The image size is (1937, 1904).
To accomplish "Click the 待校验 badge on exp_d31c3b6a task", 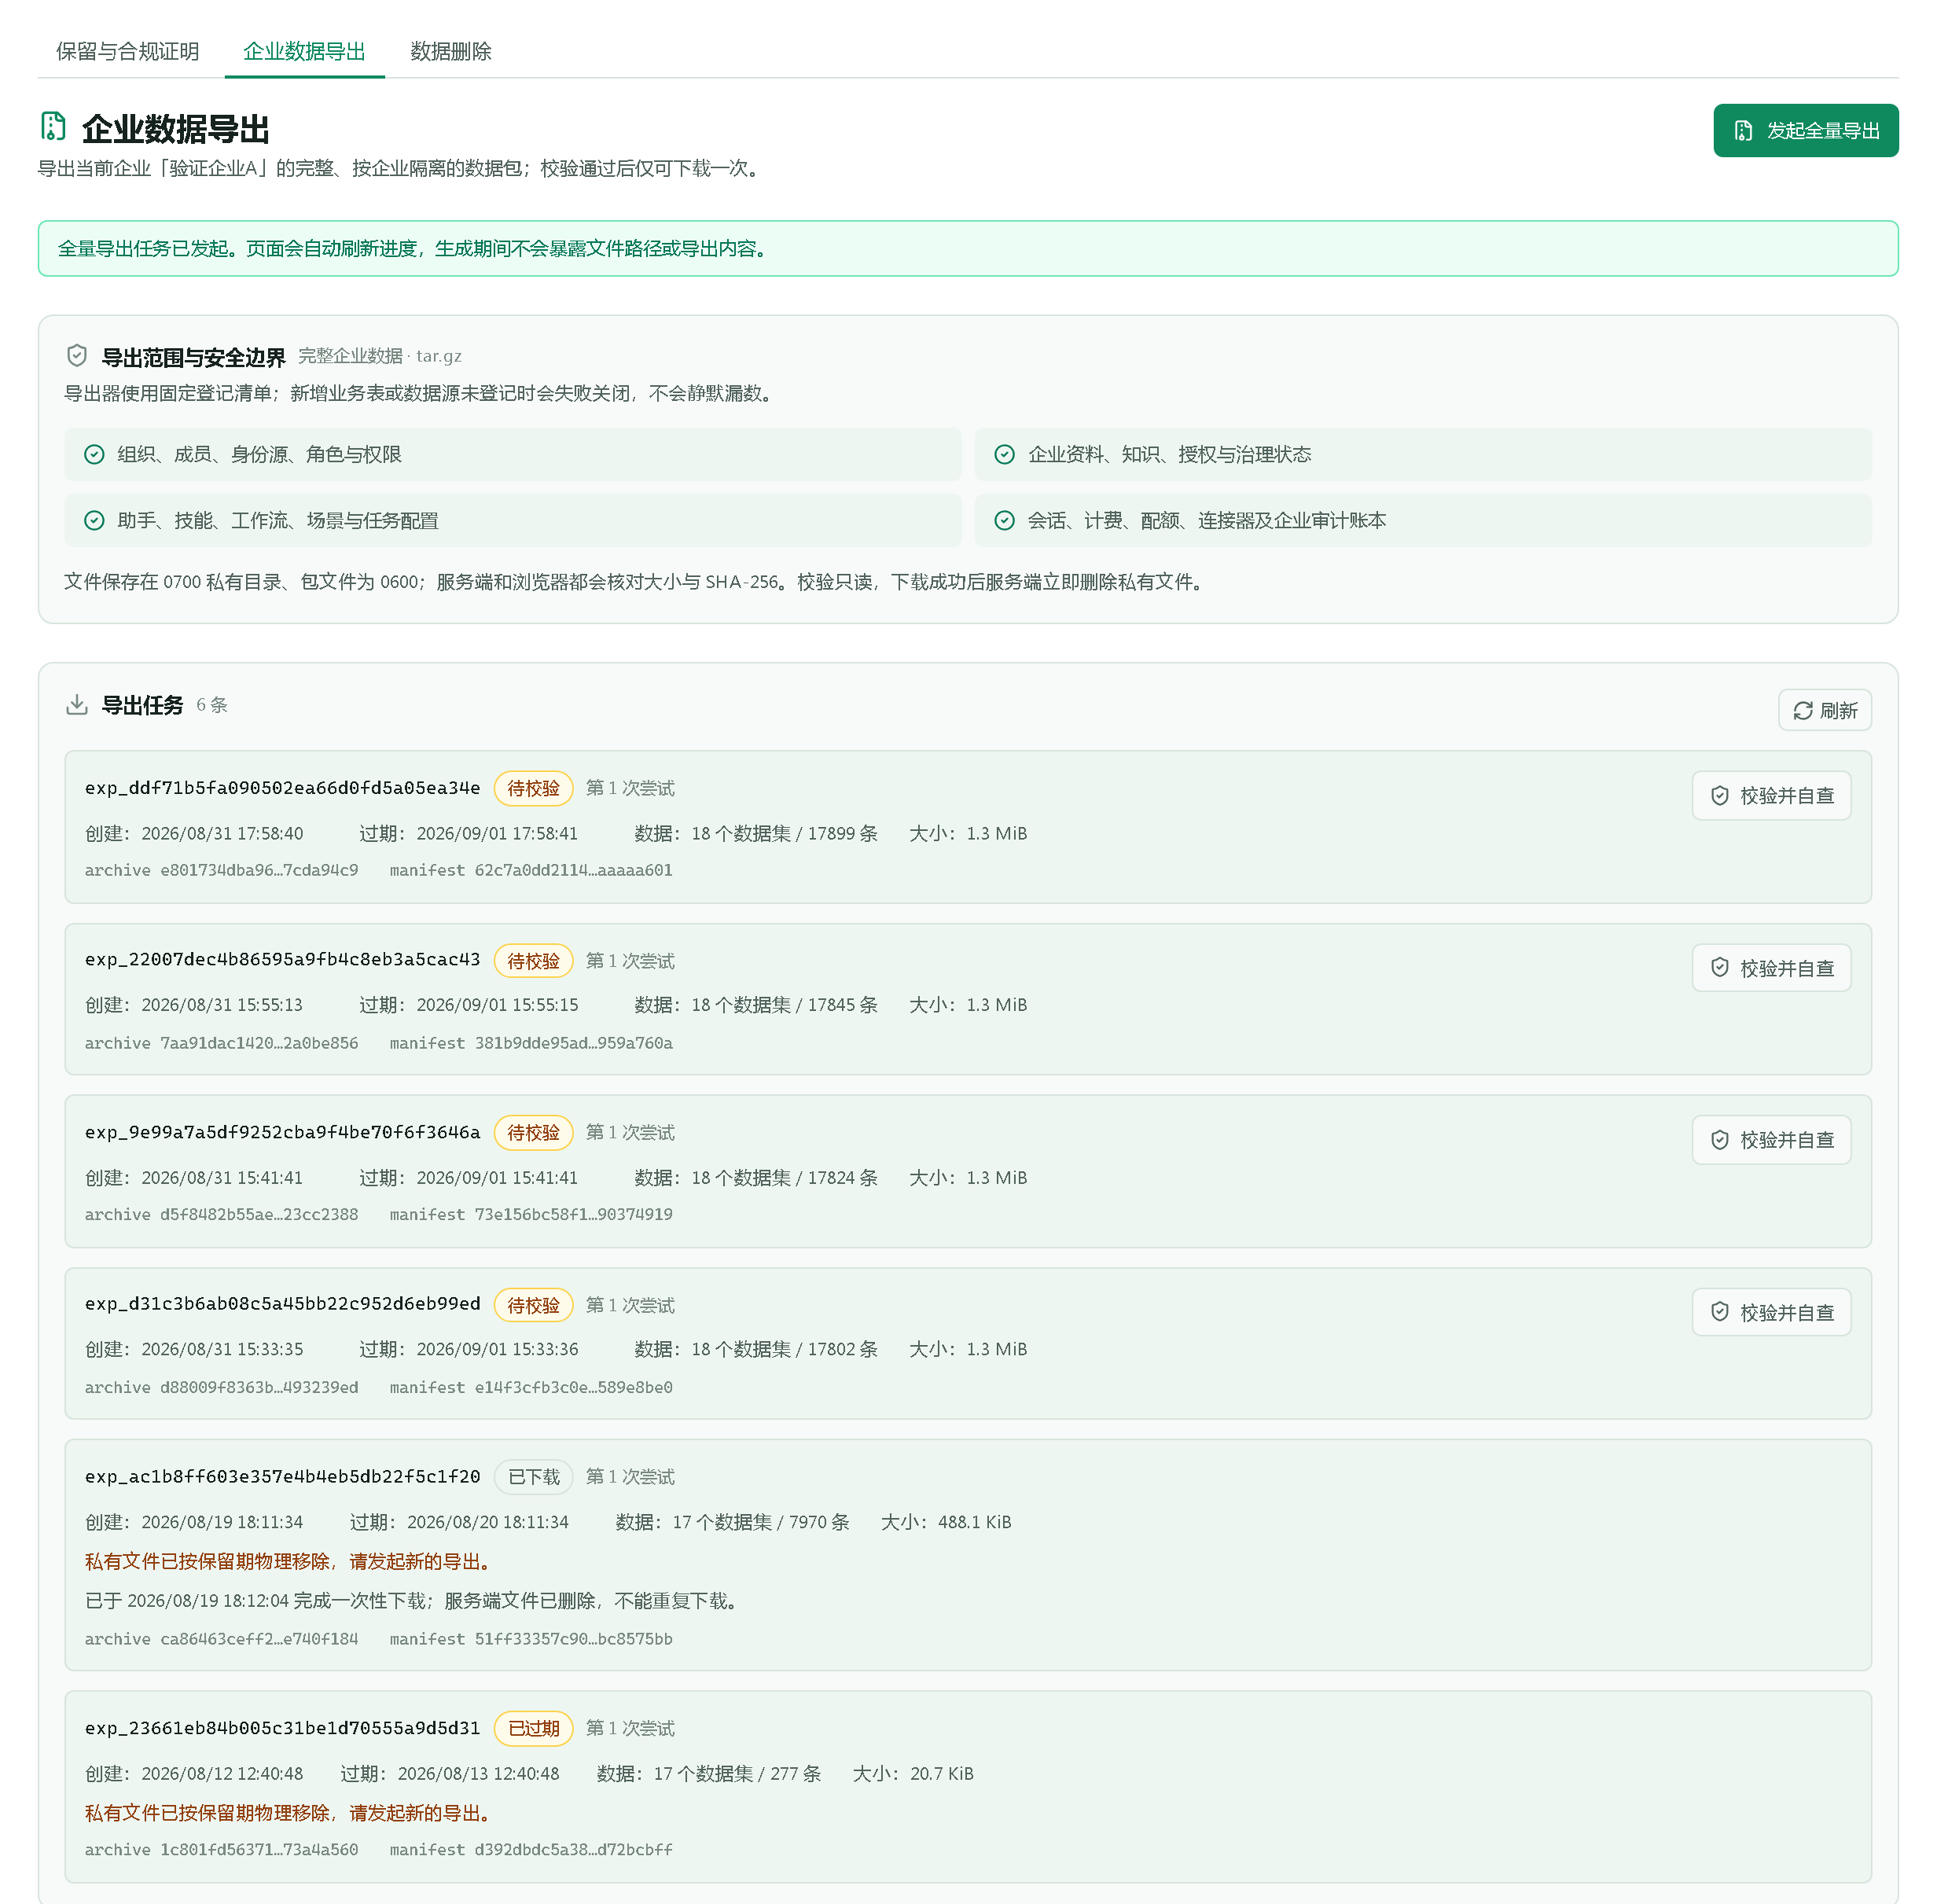I will [533, 1305].
